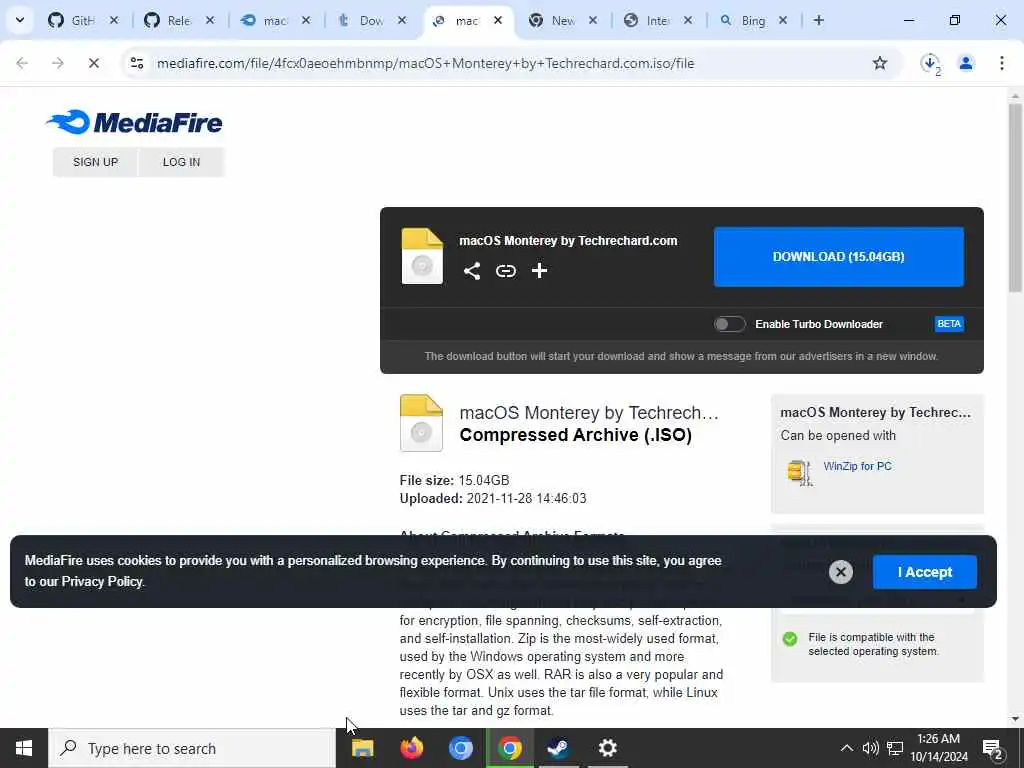Click the address bar URL
The image size is (1024, 768).
(x=425, y=63)
